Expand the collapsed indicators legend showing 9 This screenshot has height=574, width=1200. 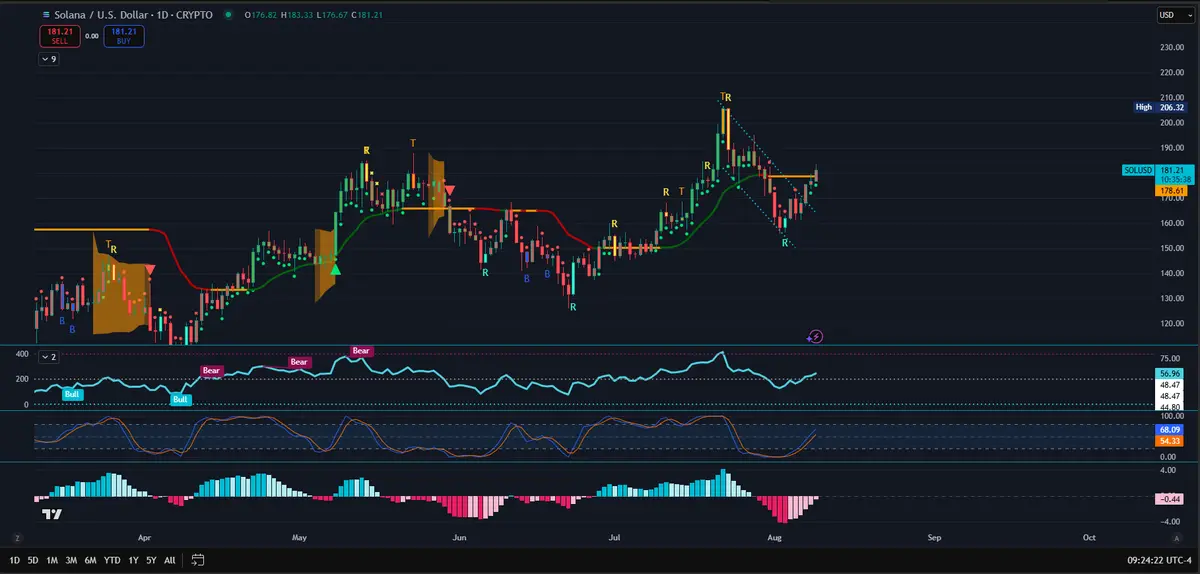coord(49,59)
